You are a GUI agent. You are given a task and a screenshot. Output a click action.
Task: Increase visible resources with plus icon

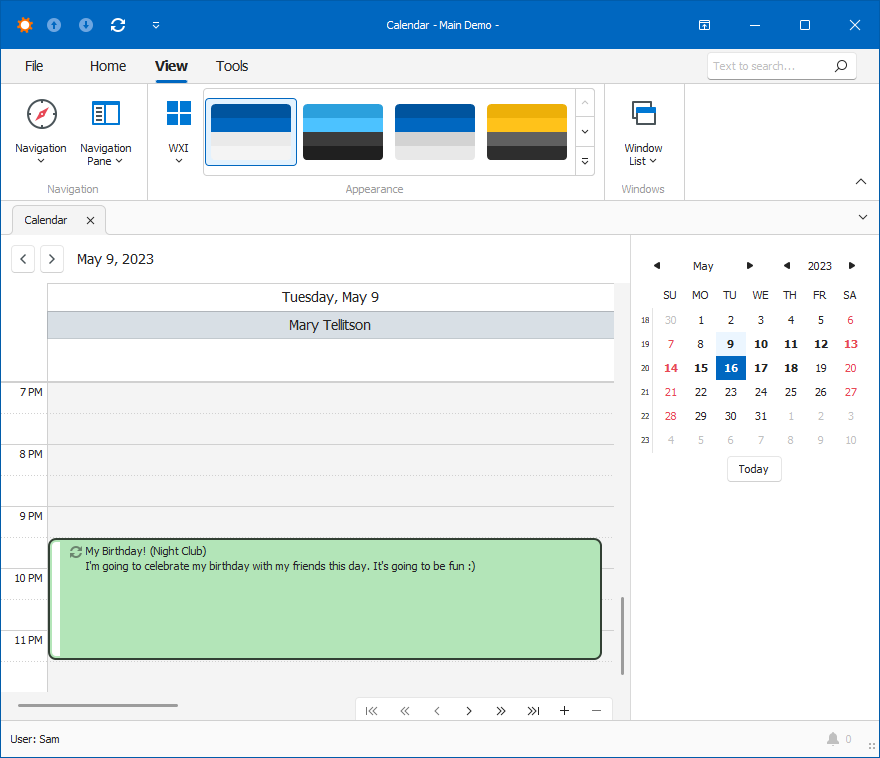click(x=565, y=711)
